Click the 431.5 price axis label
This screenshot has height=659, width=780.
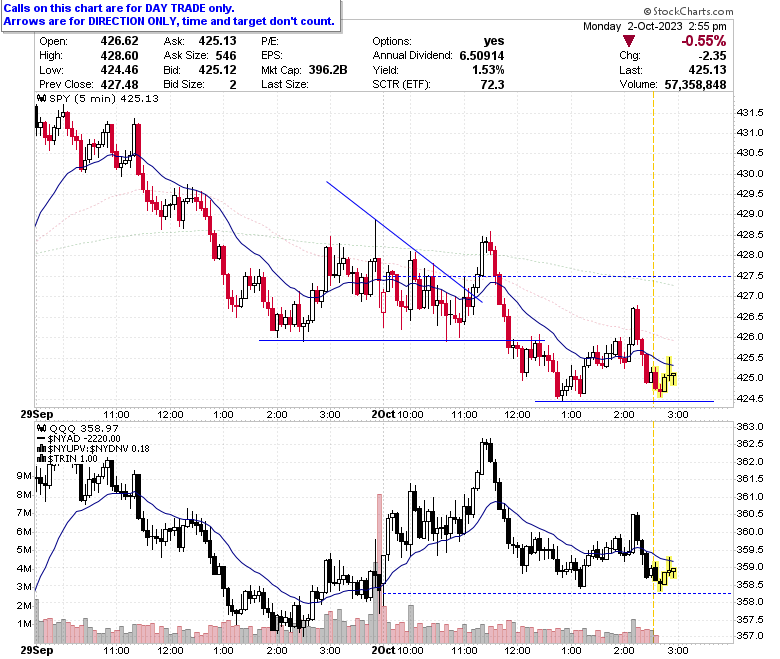point(750,112)
